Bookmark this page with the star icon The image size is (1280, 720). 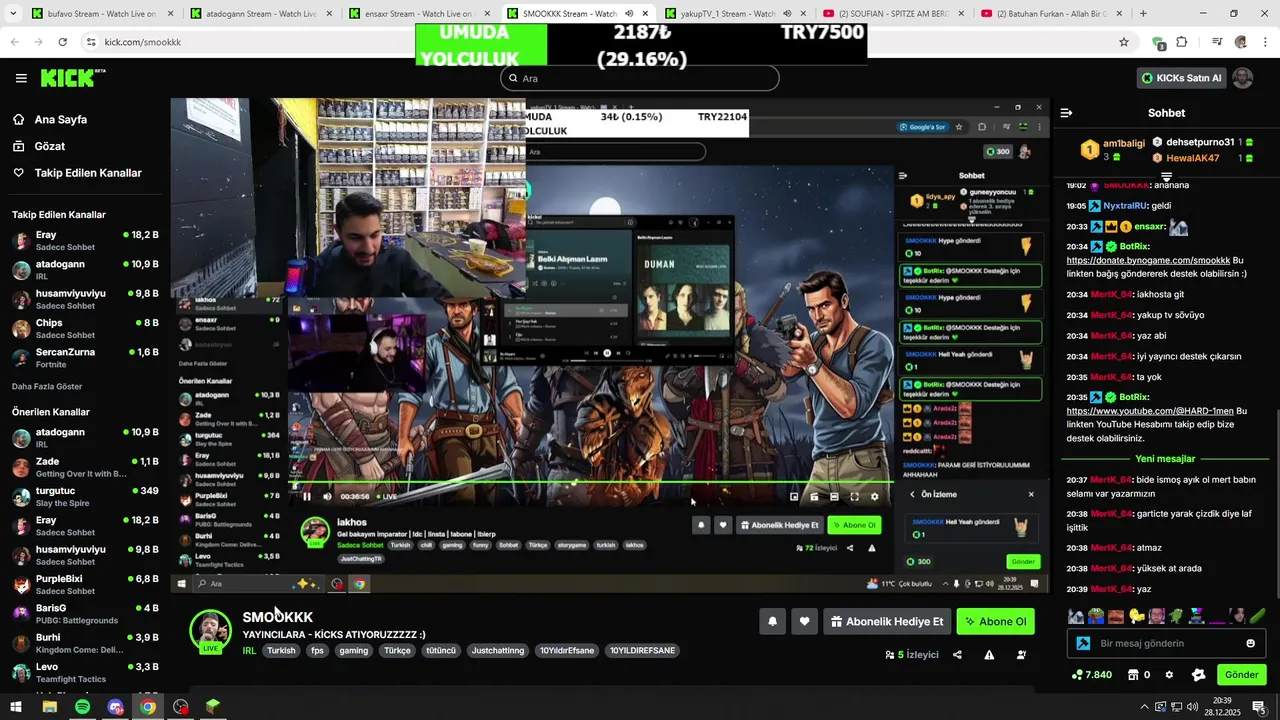tap(1124, 42)
